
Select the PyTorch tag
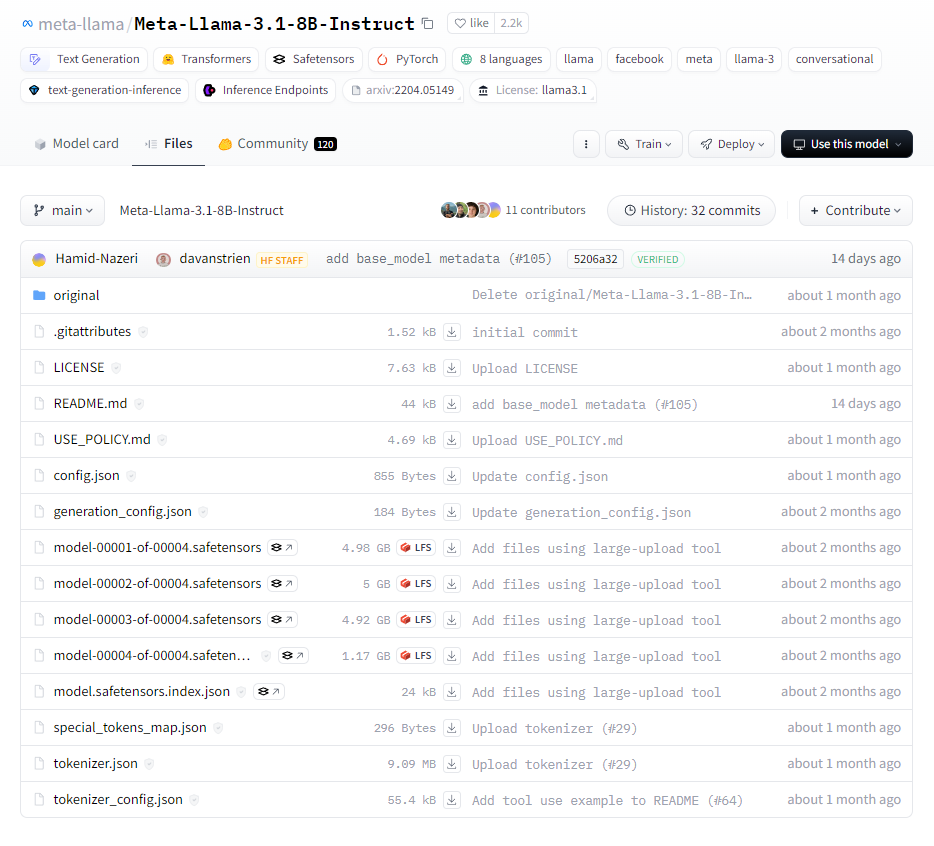pyautogui.click(x=407, y=59)
